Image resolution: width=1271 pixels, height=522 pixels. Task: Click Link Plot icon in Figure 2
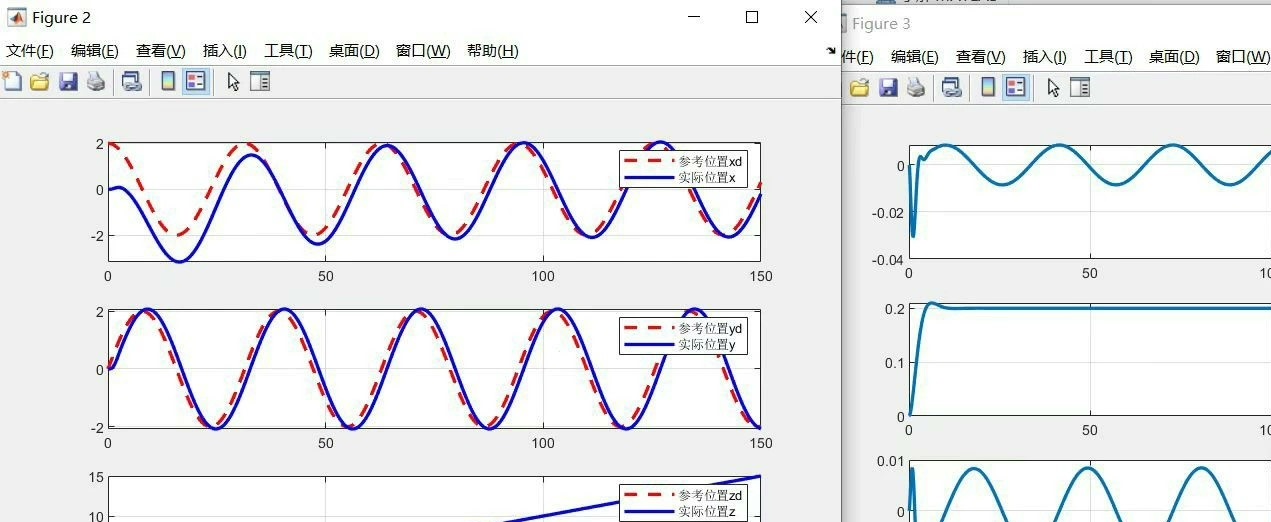(131, 82)
